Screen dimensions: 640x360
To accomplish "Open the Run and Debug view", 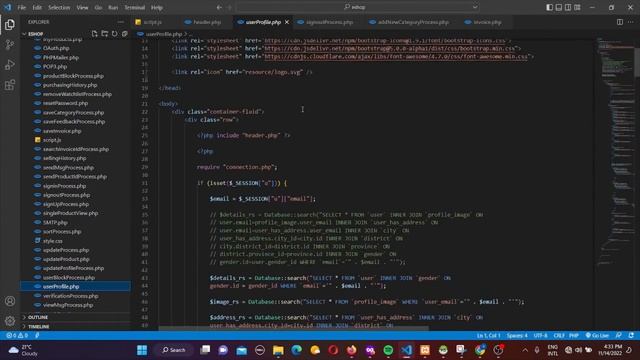I will 10,65.
